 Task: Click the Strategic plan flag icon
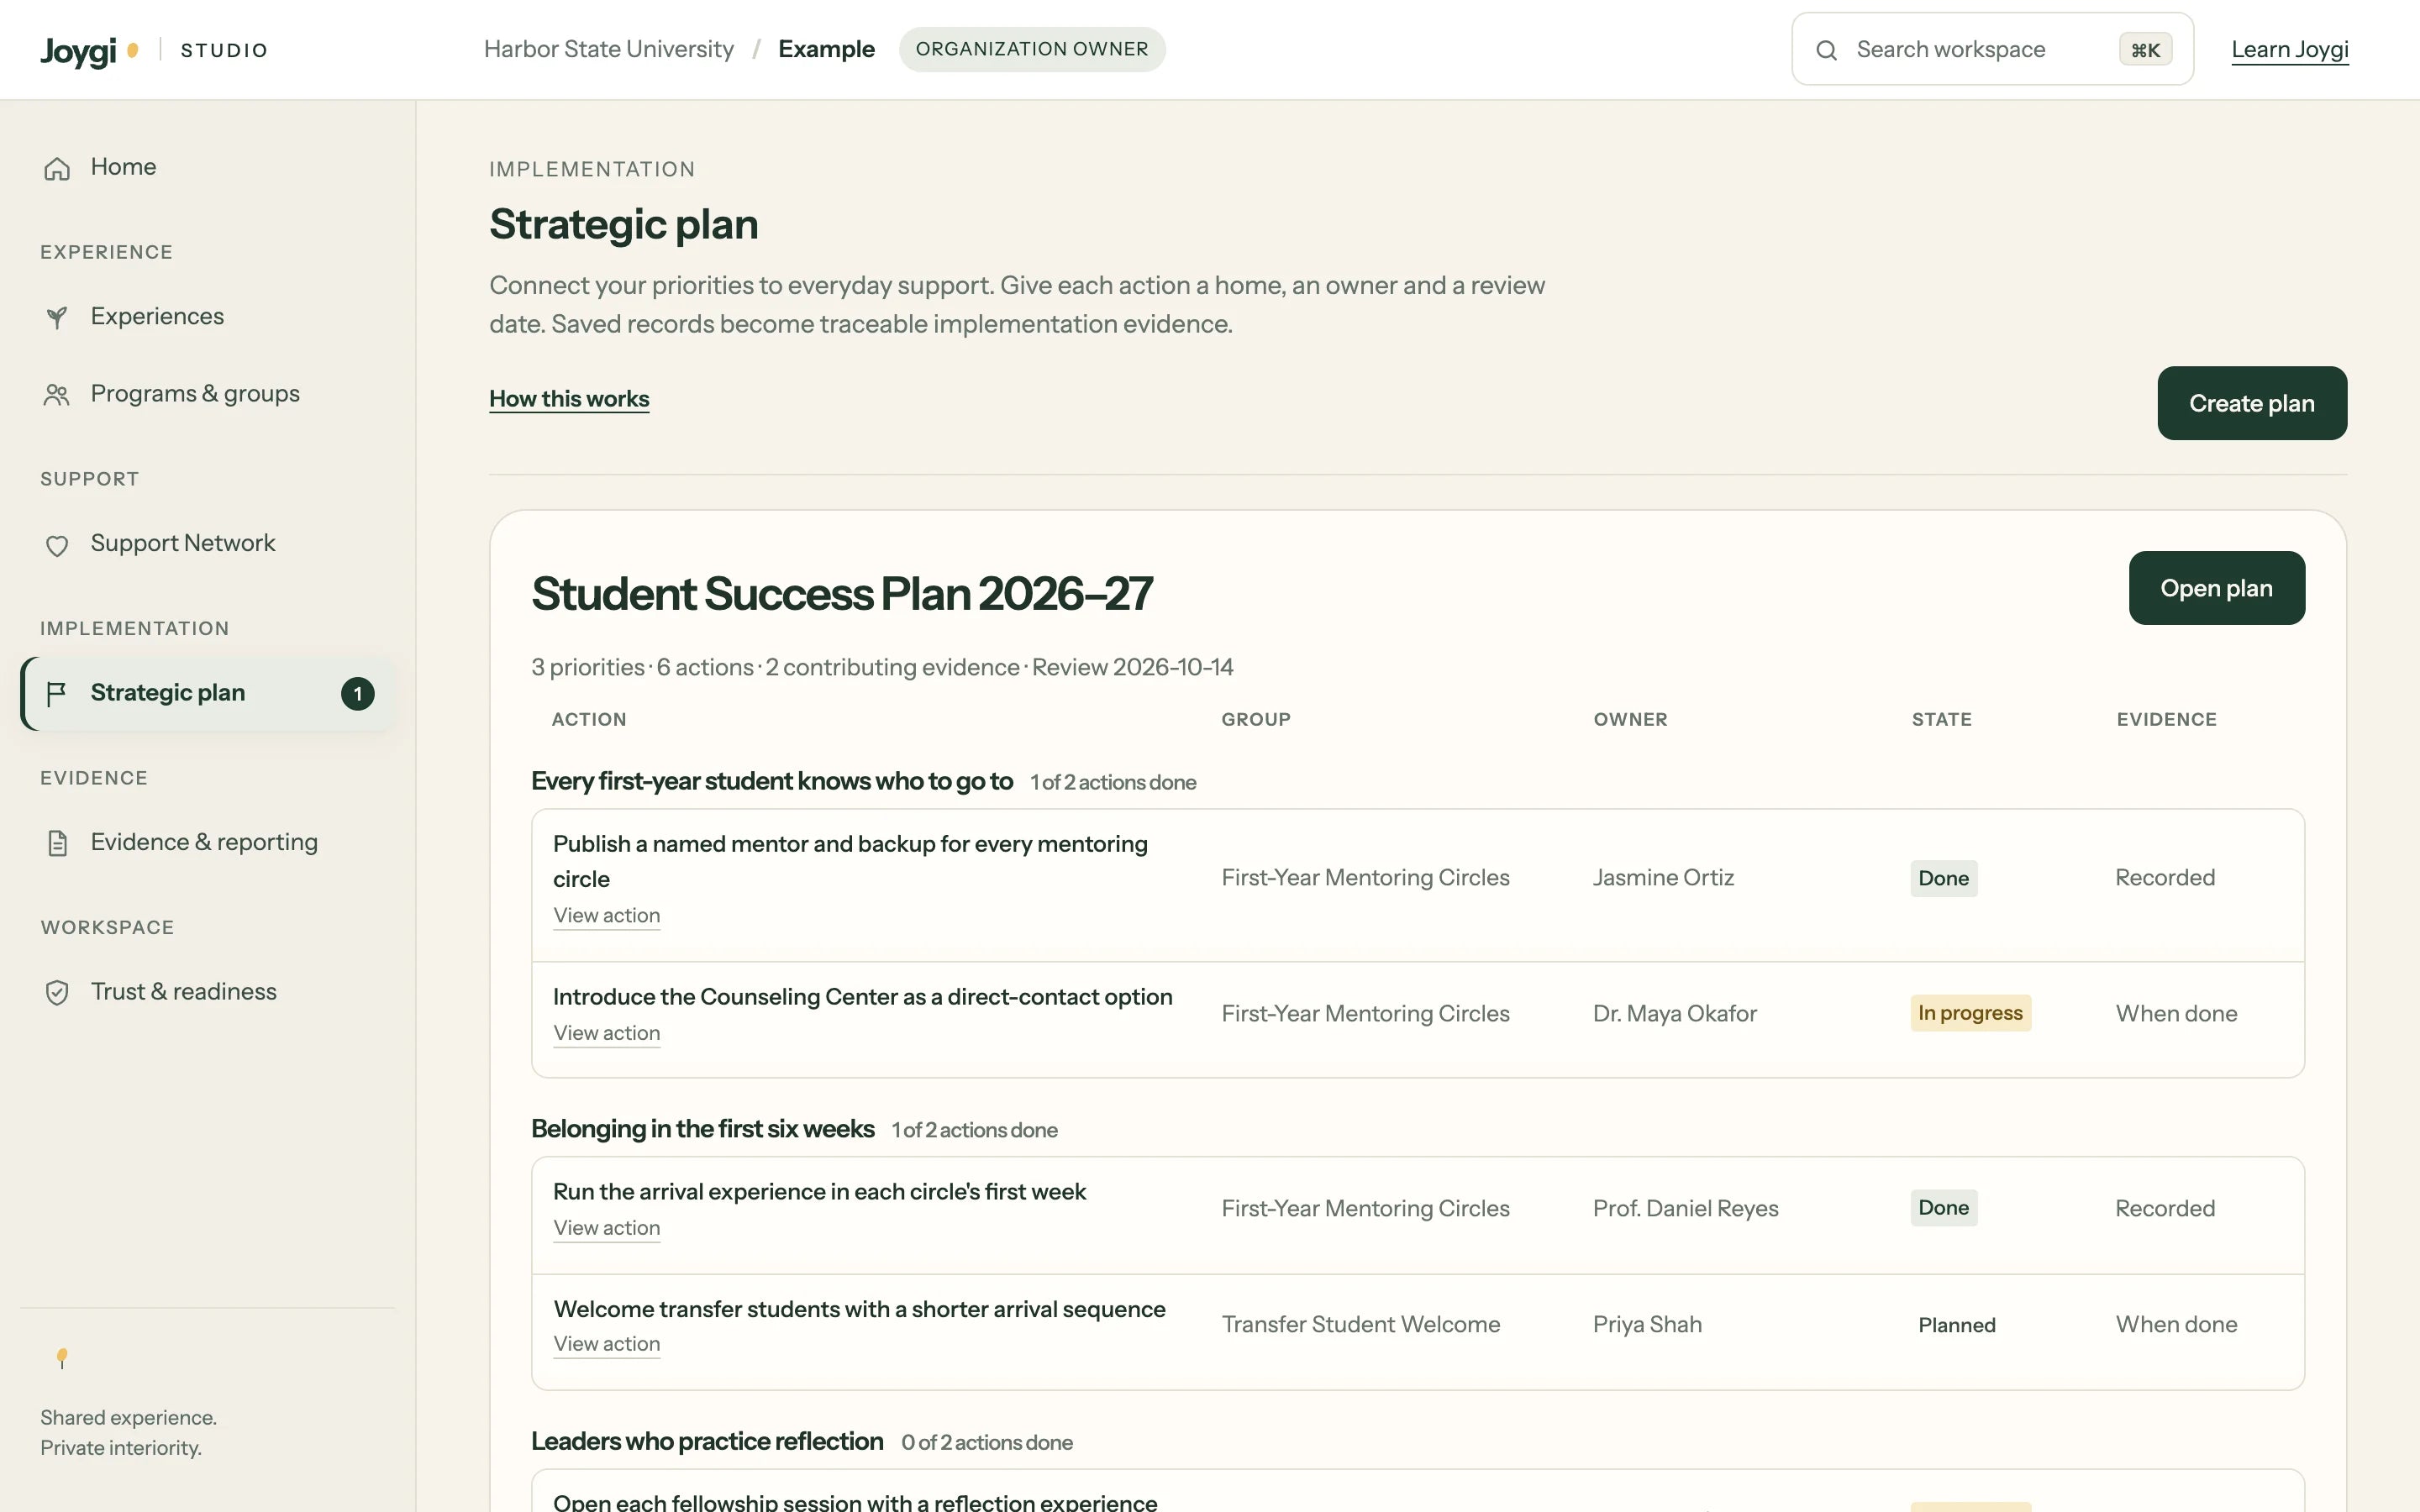[x=57, y=693]
